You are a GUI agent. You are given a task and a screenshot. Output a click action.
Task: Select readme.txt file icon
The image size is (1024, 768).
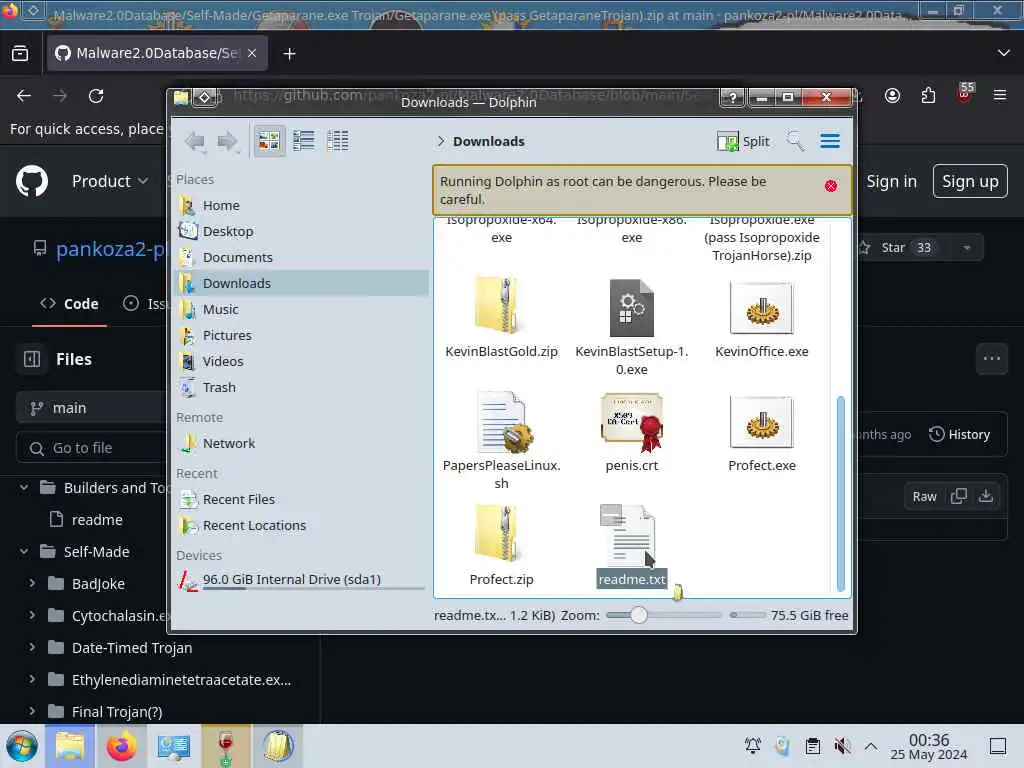point(629,536)
